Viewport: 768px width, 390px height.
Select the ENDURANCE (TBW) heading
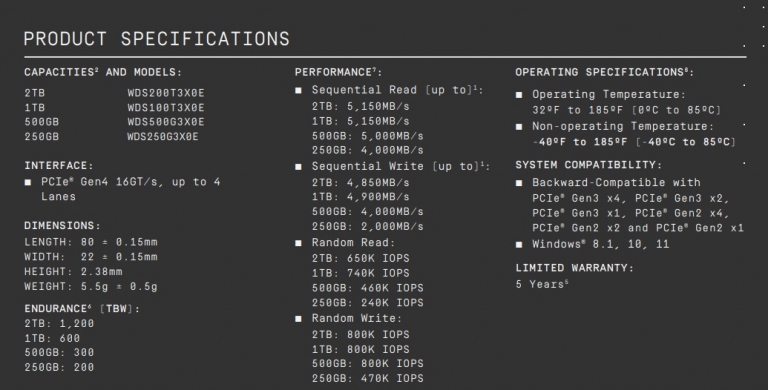82,309
